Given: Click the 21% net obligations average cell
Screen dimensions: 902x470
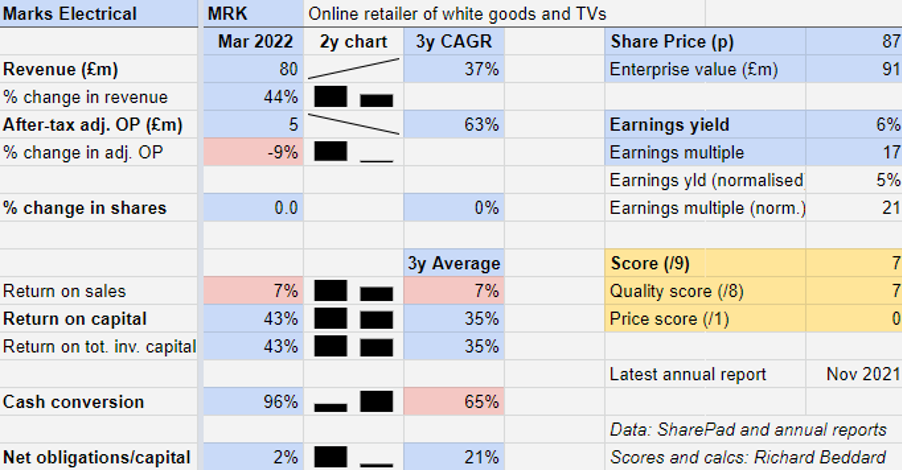Looking at the screenshot, I should (x=454, y=457).
